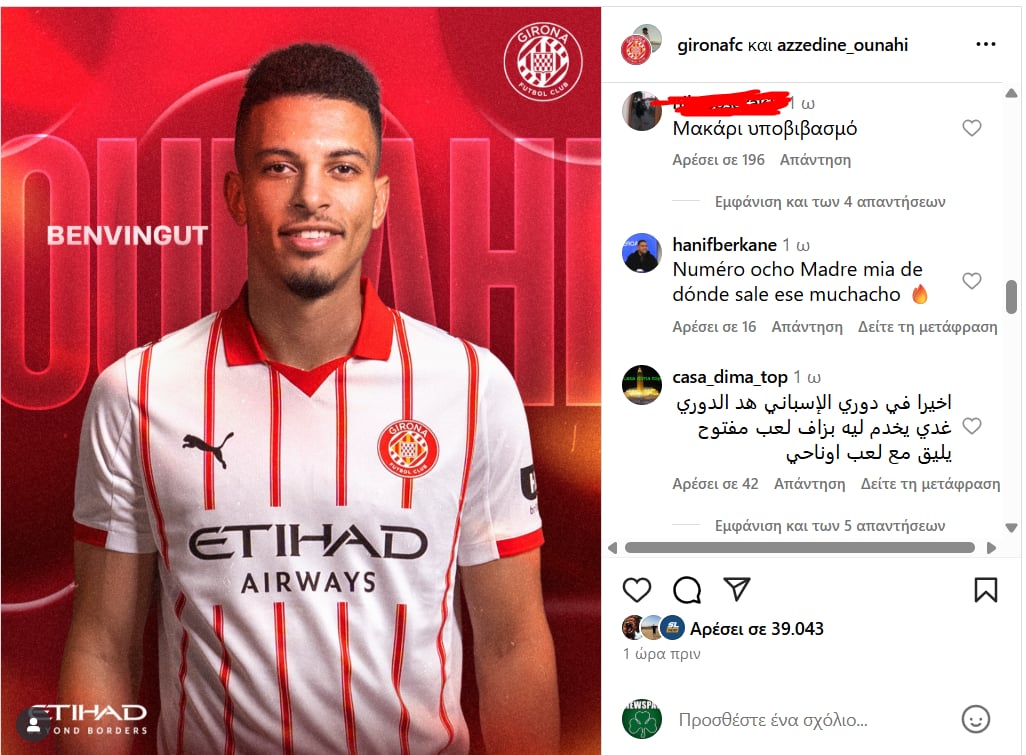
Task: Click the horizontal scrollbar right arrow
Action: 991,548
